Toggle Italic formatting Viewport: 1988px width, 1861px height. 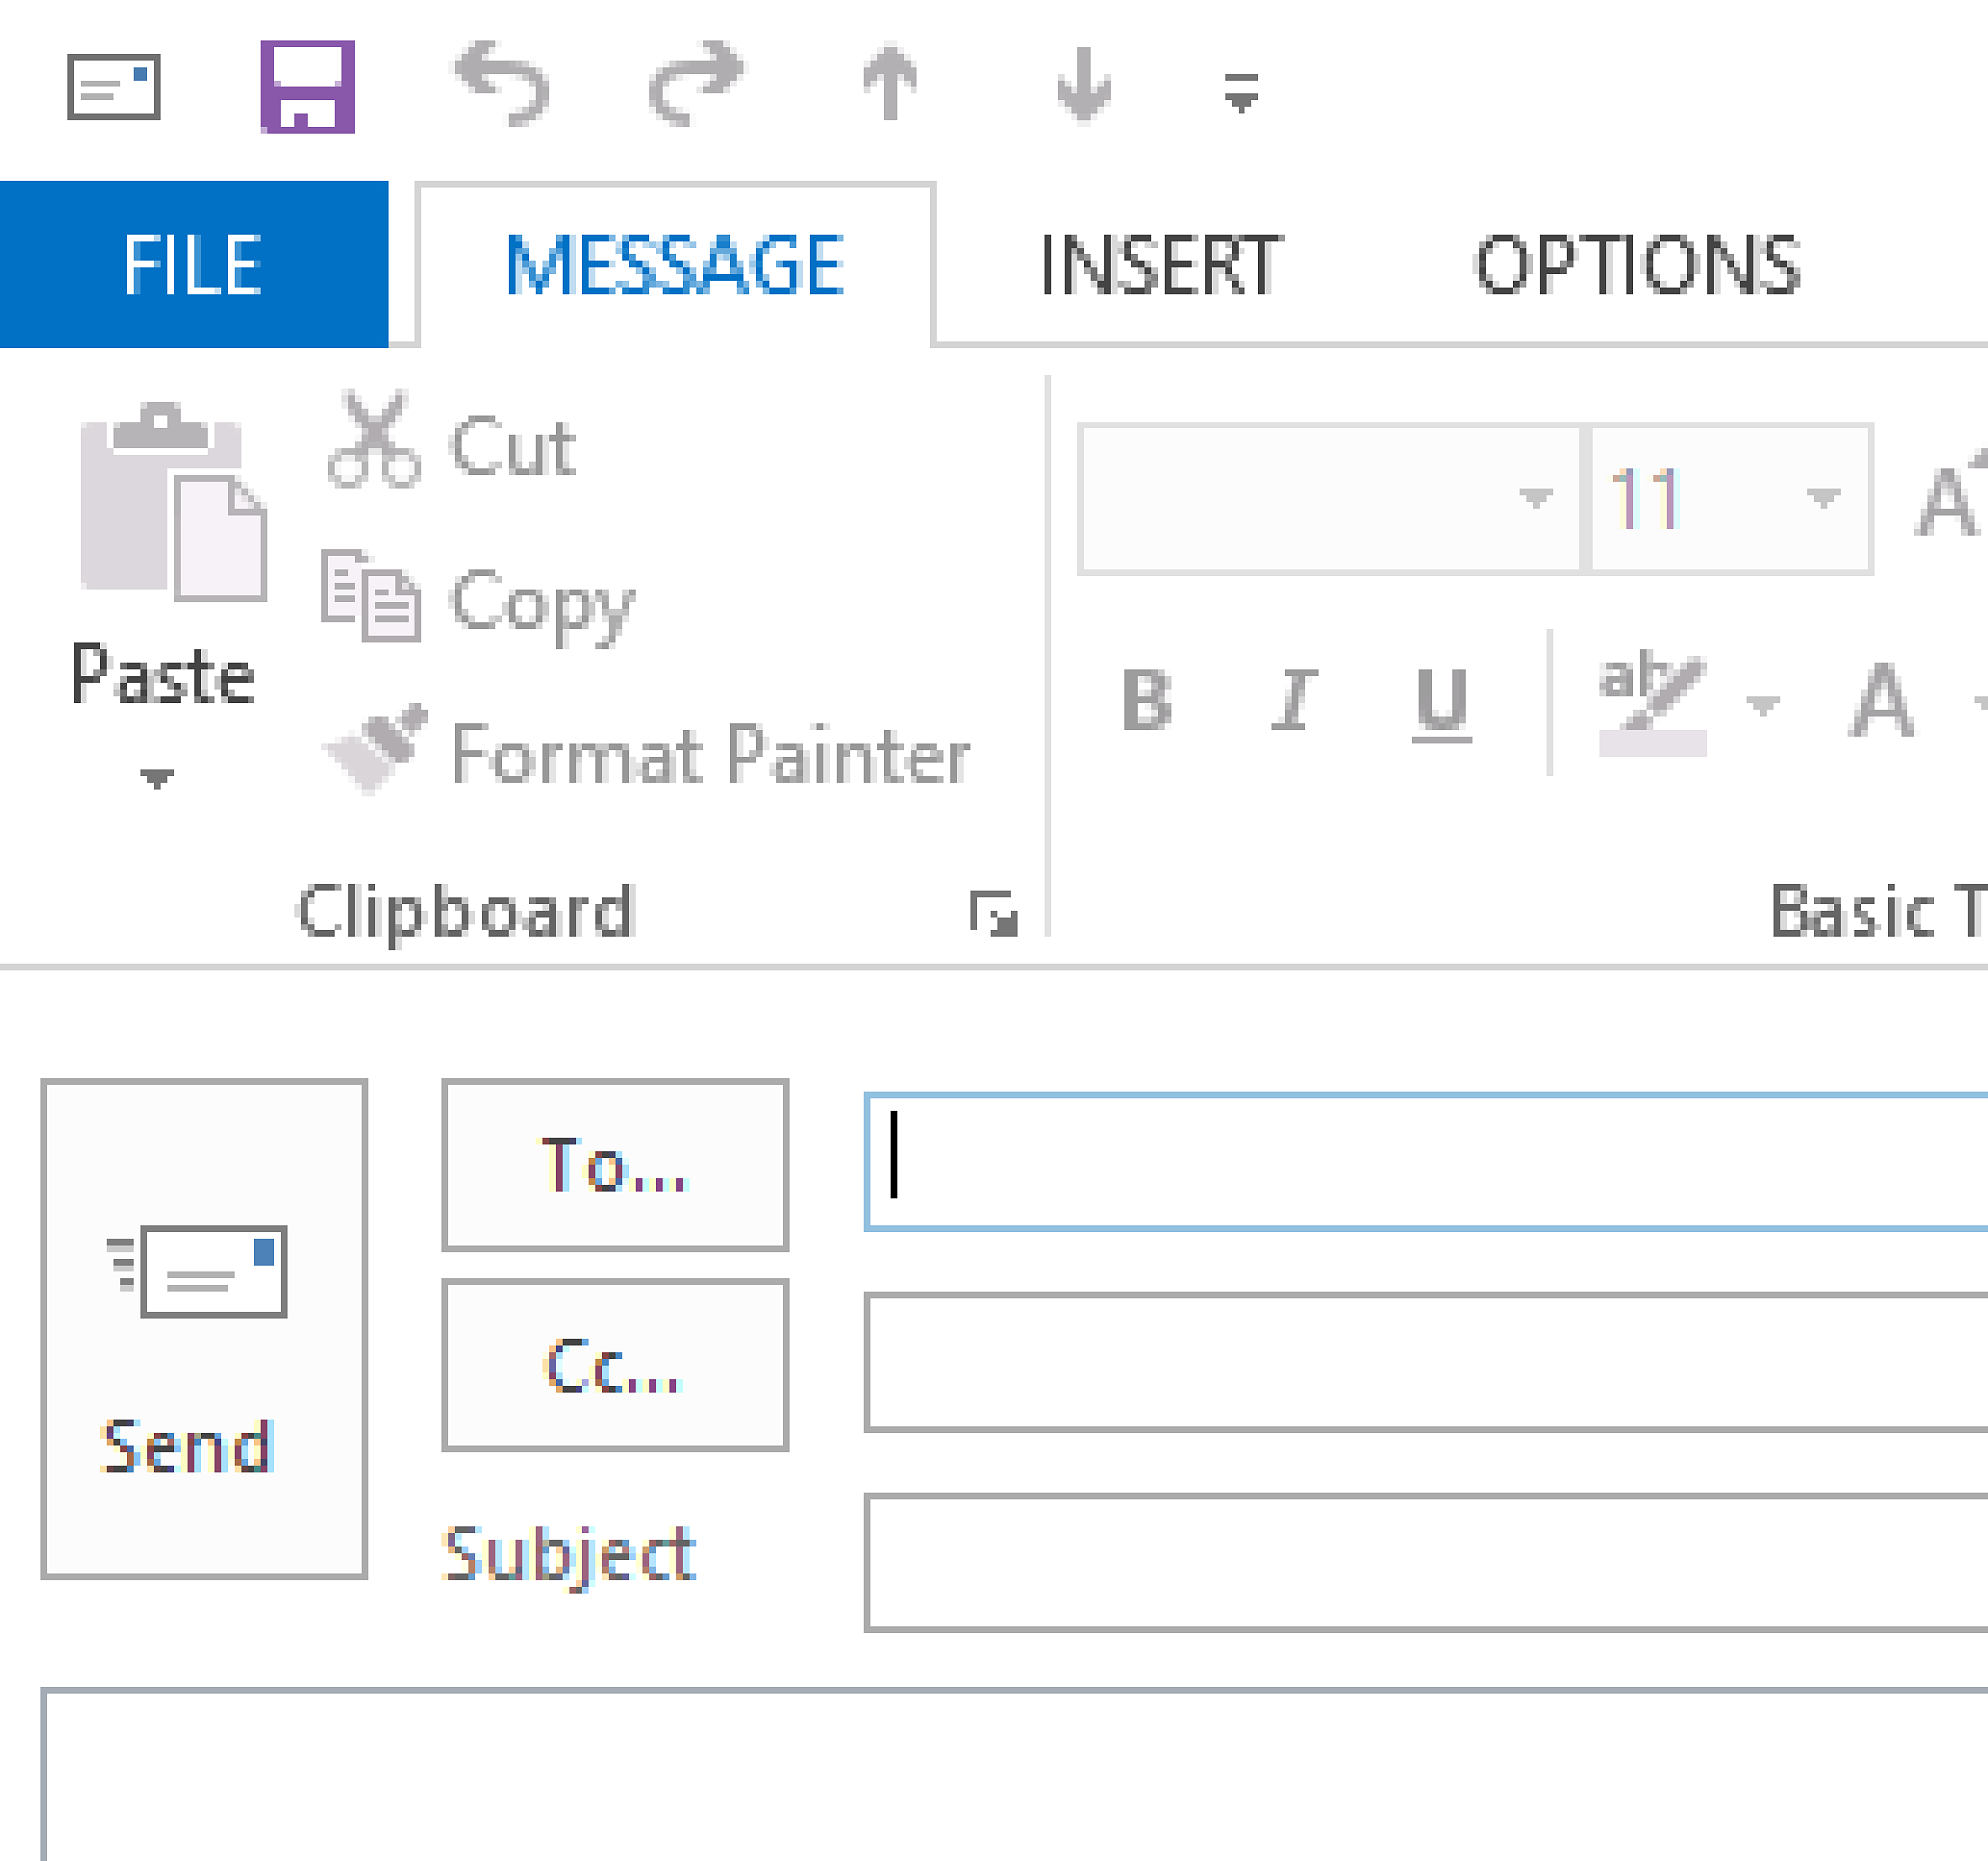point(1295,700)
